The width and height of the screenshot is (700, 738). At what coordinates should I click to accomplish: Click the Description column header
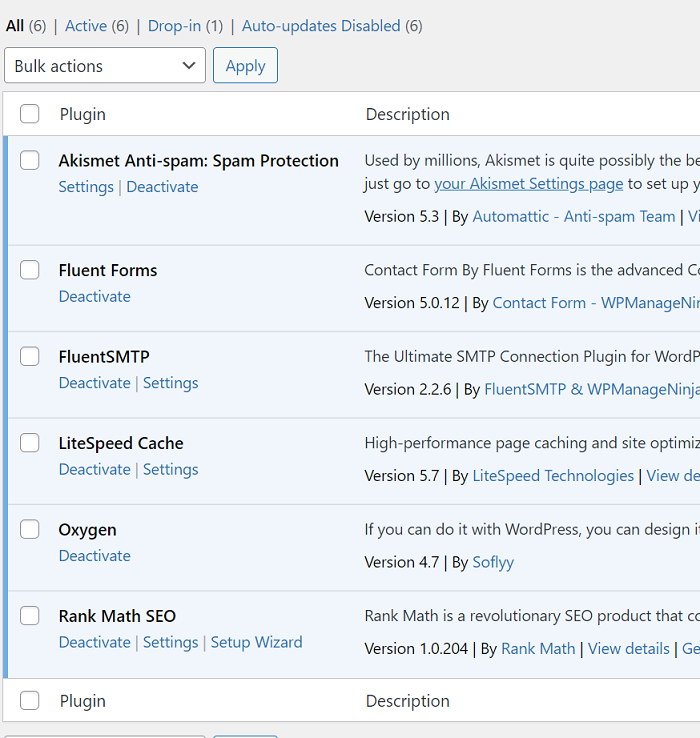click(x=408, y=114)
